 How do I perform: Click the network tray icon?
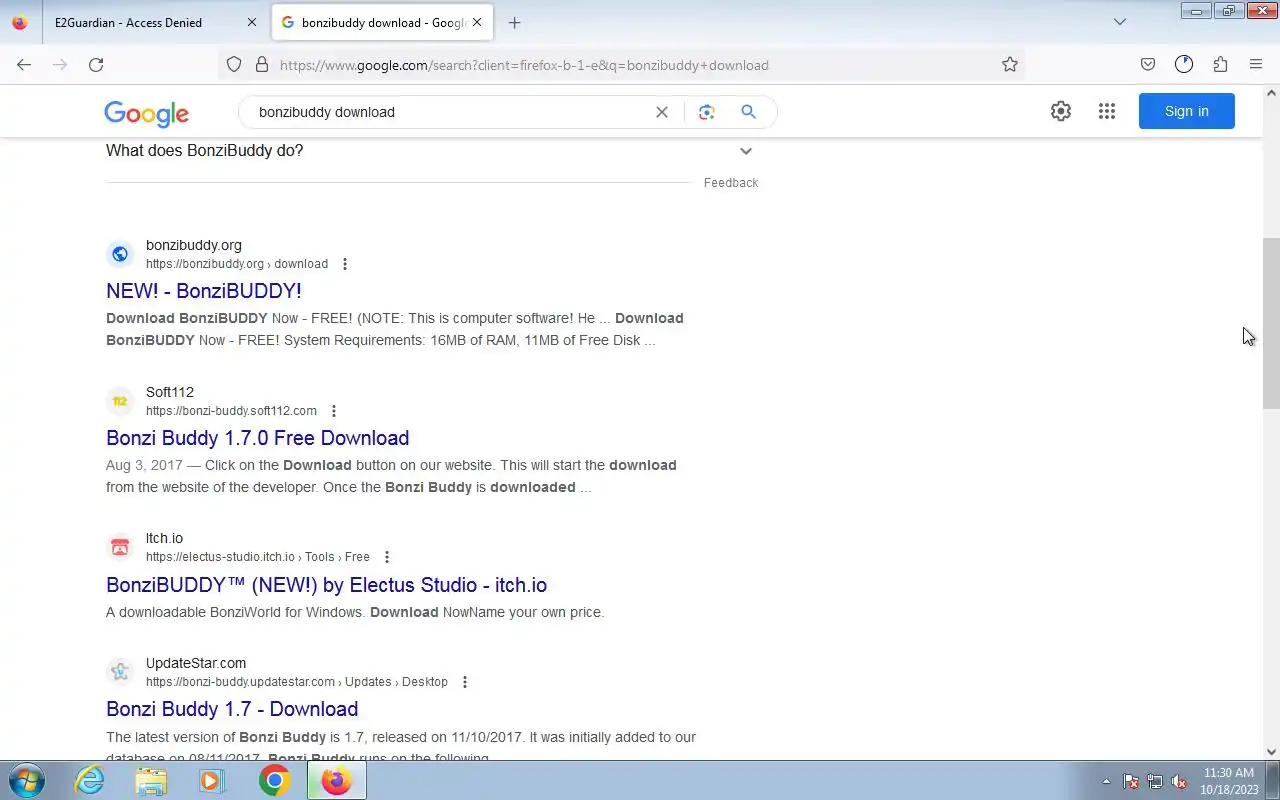point(1155,781)
